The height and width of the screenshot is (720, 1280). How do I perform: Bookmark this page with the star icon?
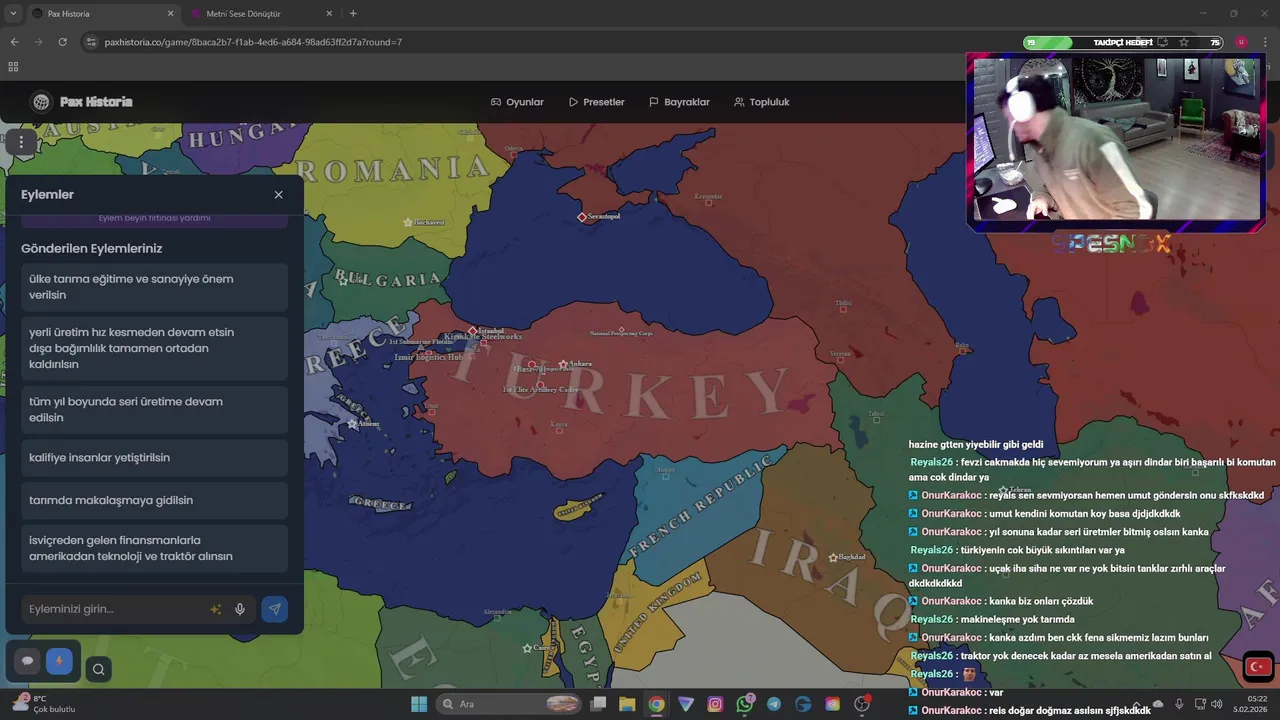1184,42
